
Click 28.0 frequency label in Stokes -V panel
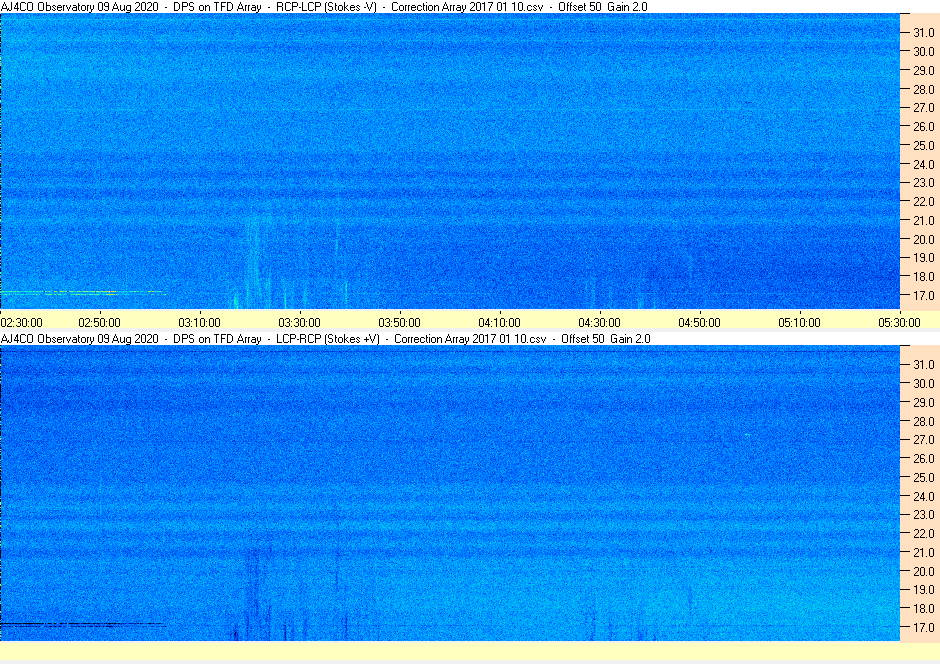923,89
